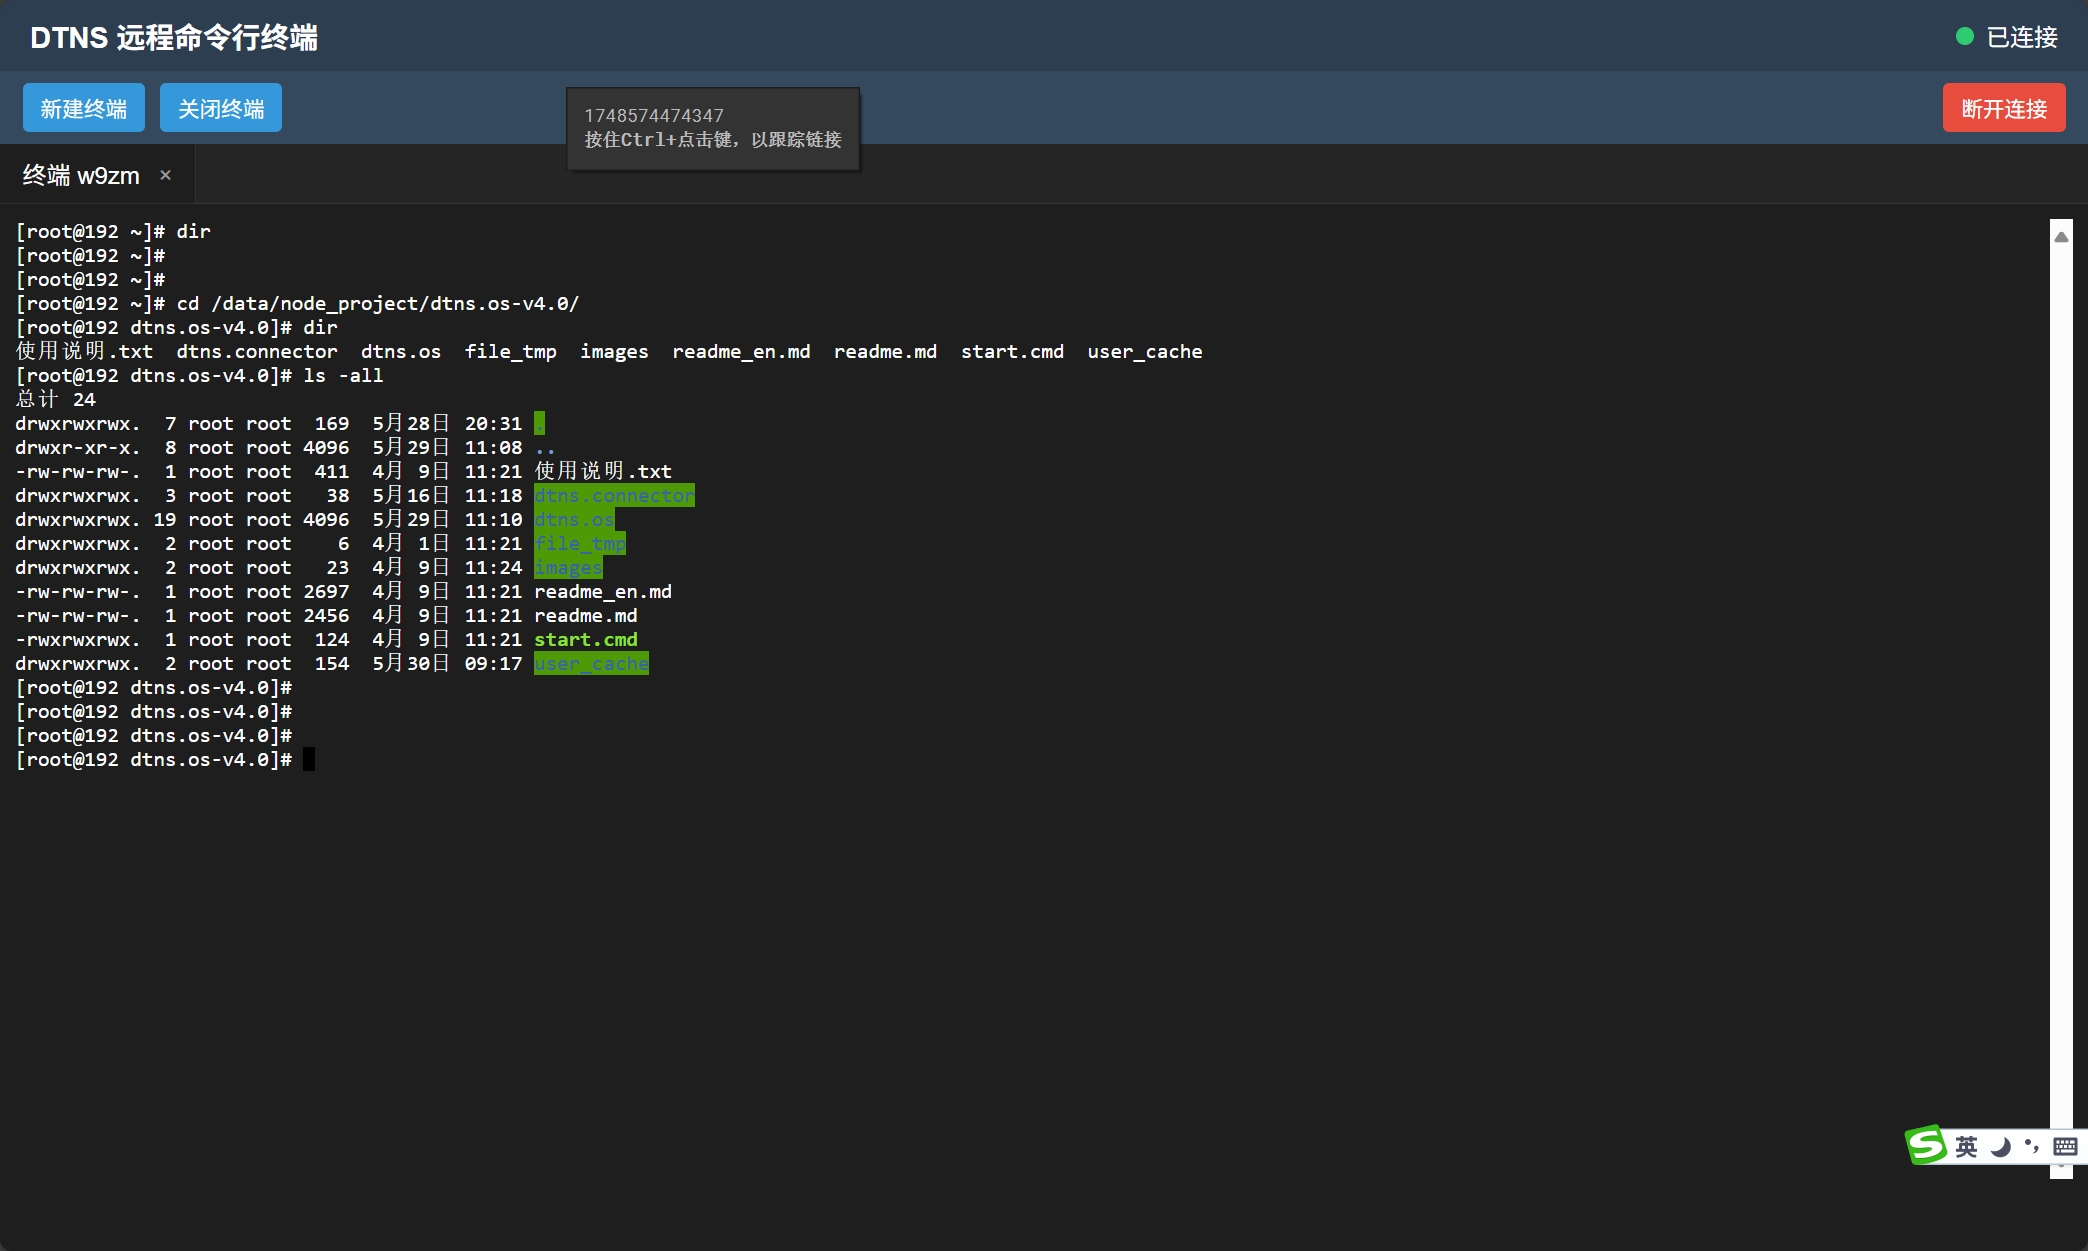This screenshot has height=1251, width=2088.
Task: Click the 关闭终端 button
Action: (x=221, y=108)
